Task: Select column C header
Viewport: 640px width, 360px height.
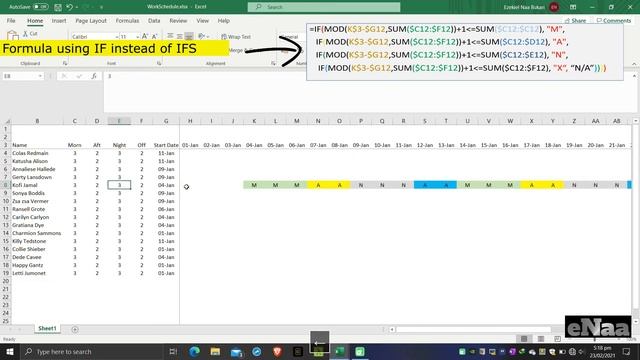Action: point(74,121)
